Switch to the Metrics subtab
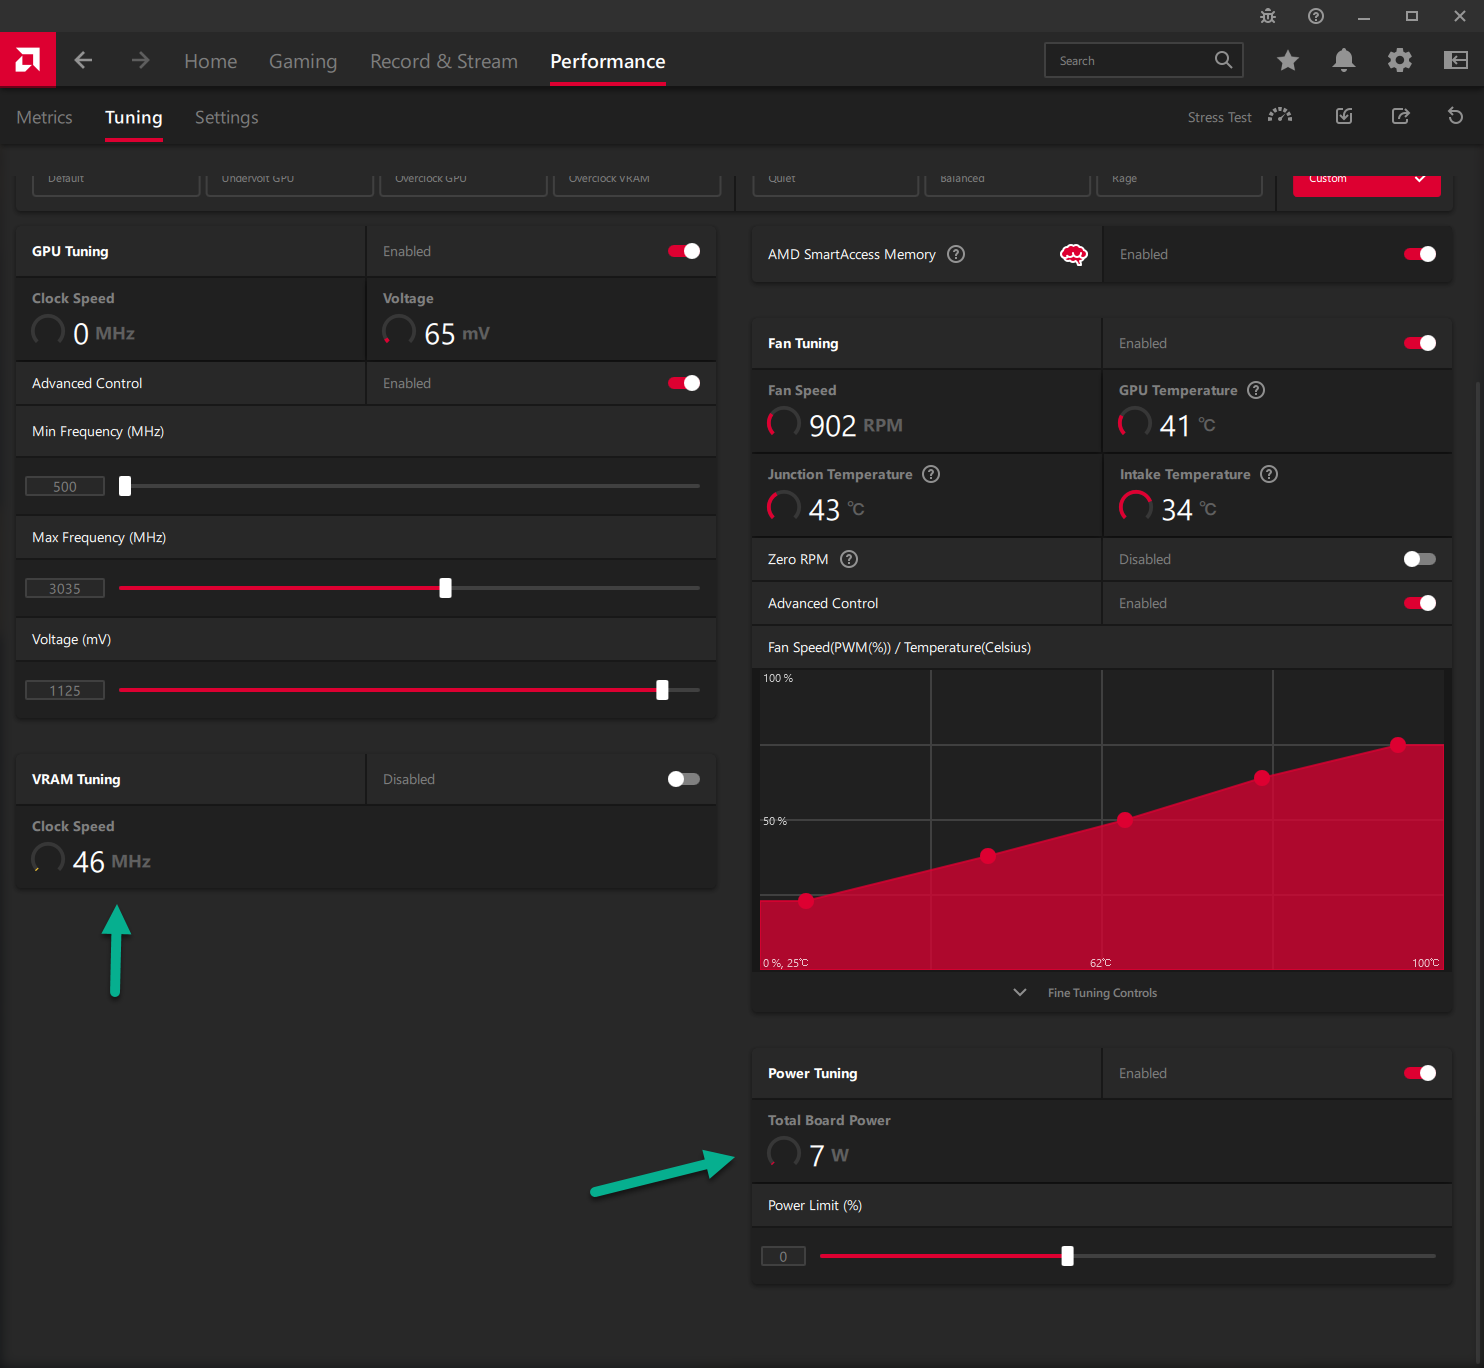 [x=44, y=117]
